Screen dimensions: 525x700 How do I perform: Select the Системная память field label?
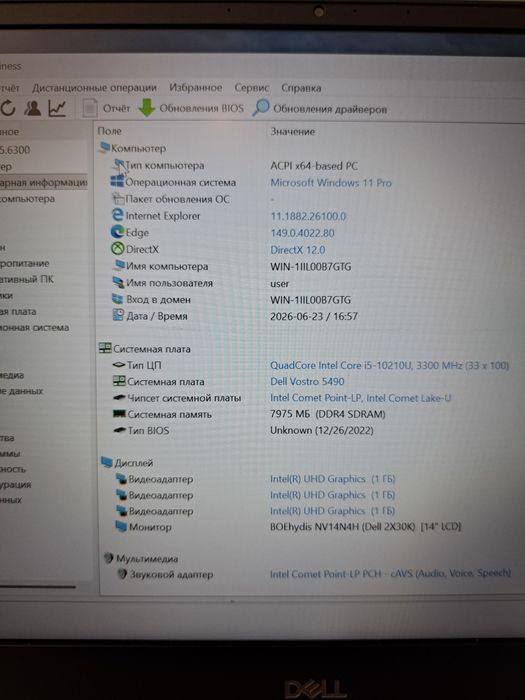(170, 414)
